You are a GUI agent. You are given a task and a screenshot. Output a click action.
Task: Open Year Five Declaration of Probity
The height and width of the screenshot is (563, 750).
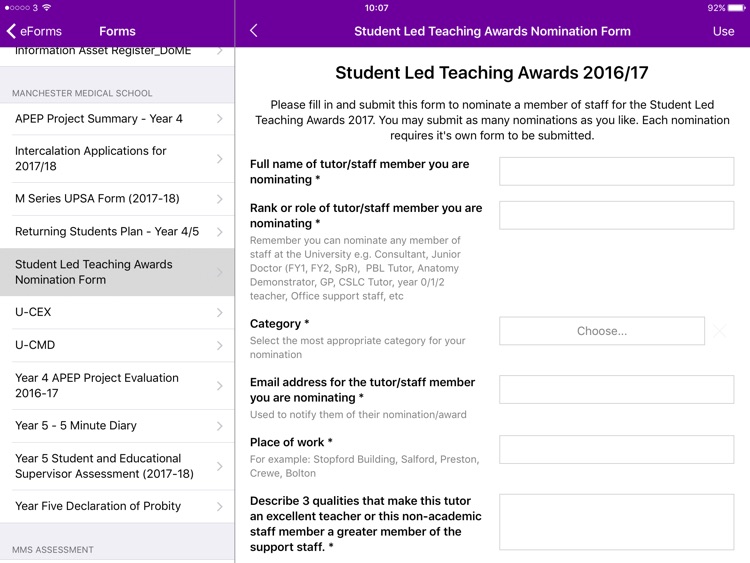(117, 506)
